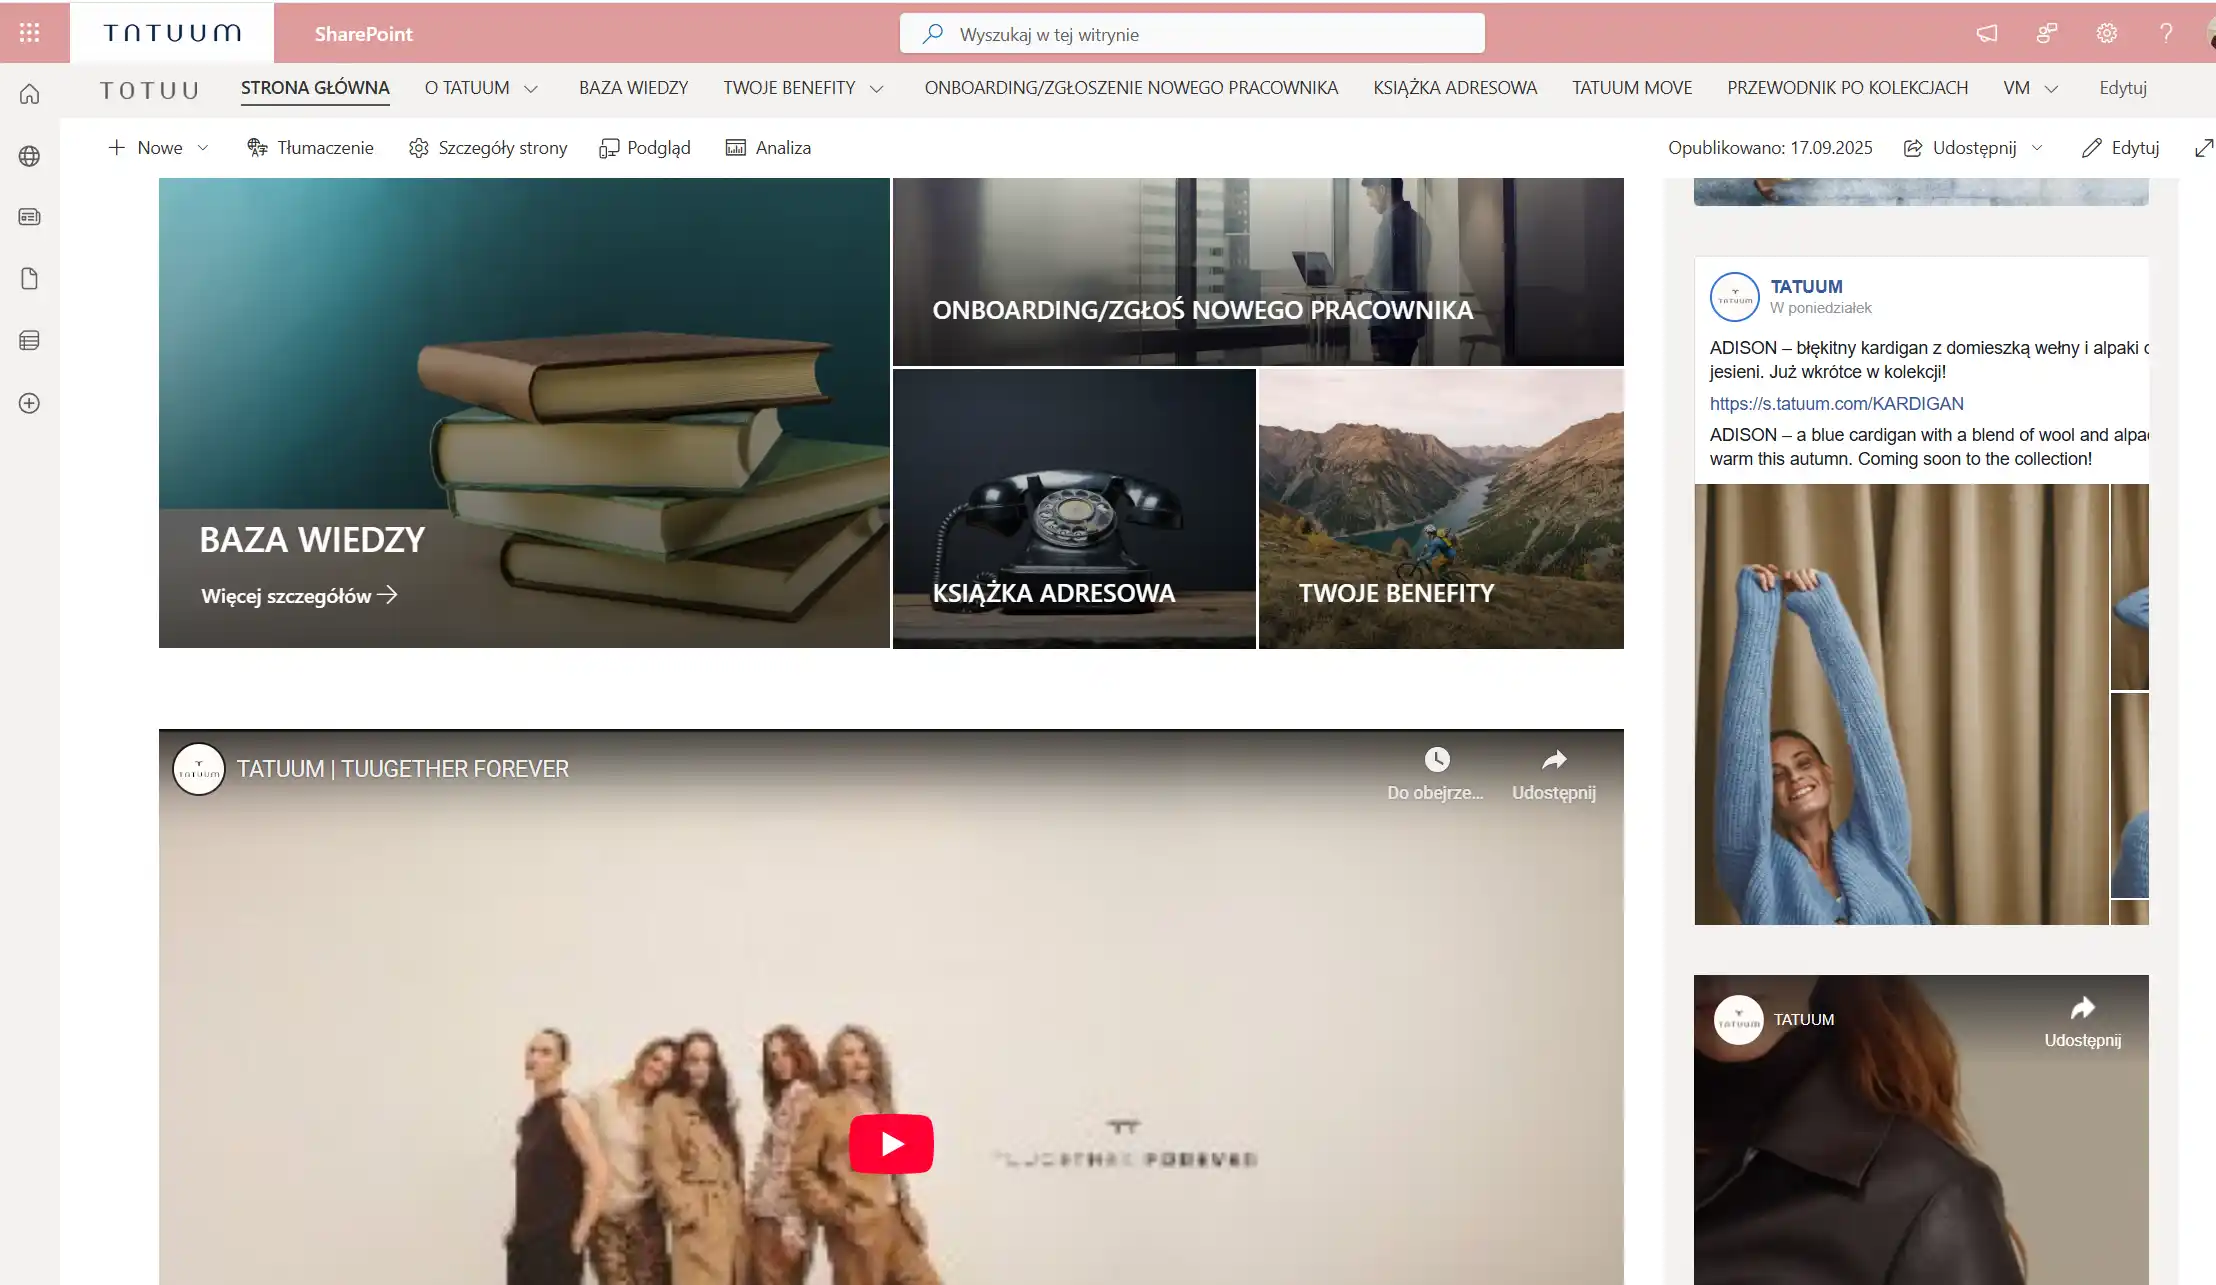
Task: Click the megaphone icon in header
Action: (x=1986, y=33)
